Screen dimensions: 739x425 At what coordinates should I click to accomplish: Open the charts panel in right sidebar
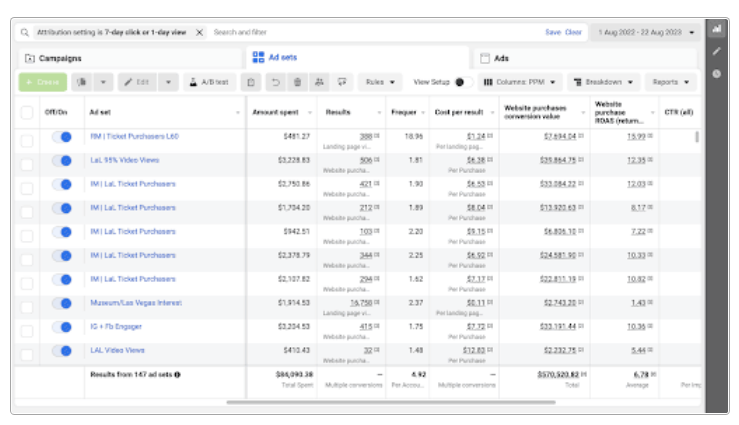(x=716, y=29)
